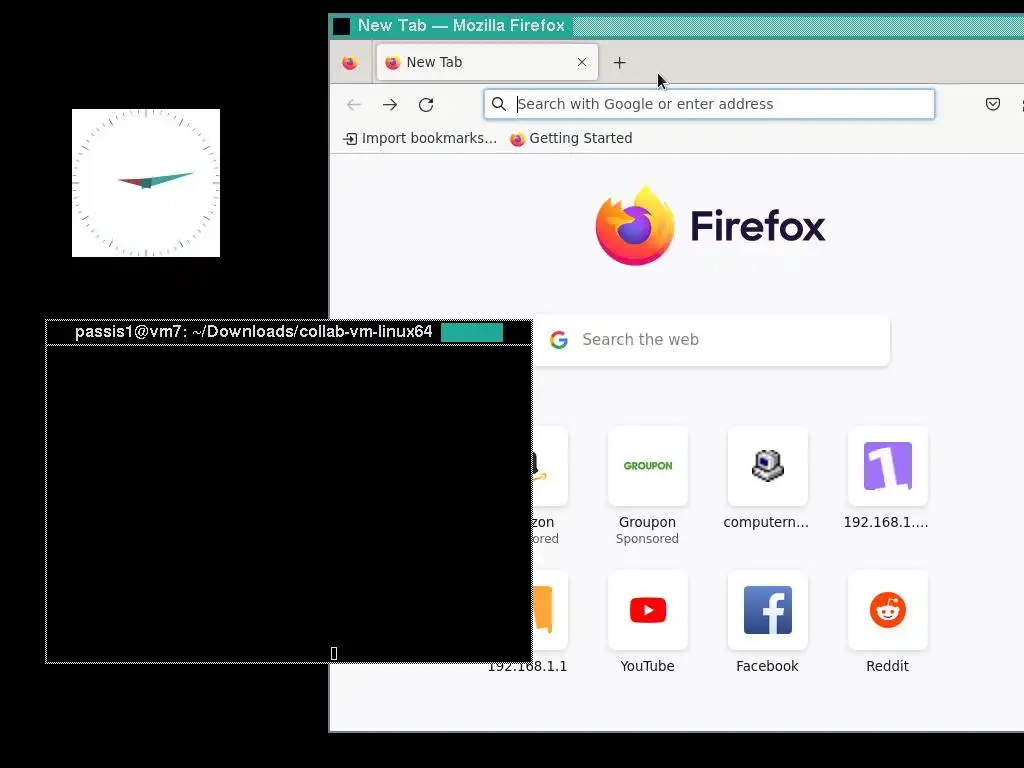
Task: Click the terminal window title bar
Action: point(289,332)
